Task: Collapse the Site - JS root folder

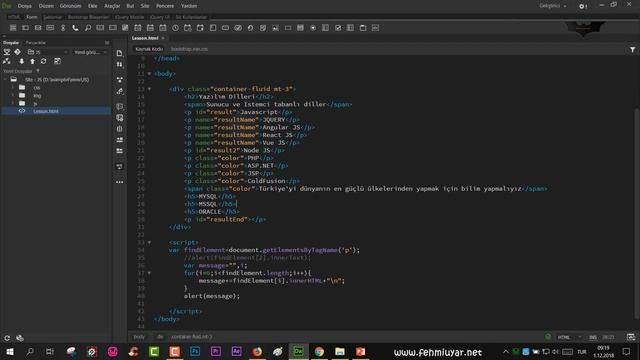Action: tap(5, 80)
